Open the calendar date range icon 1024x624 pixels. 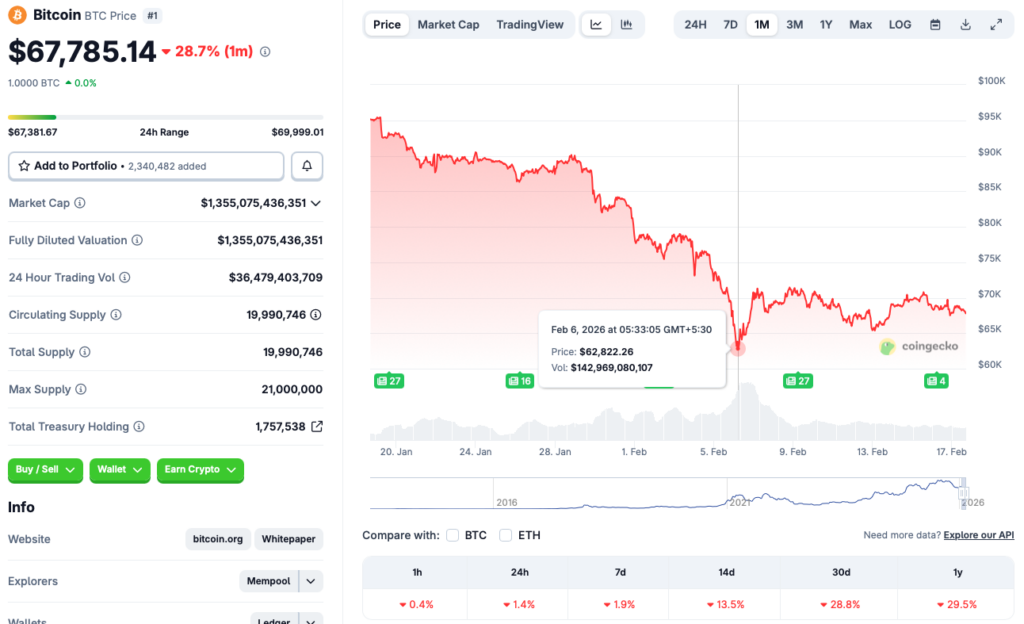coord(935,24)
